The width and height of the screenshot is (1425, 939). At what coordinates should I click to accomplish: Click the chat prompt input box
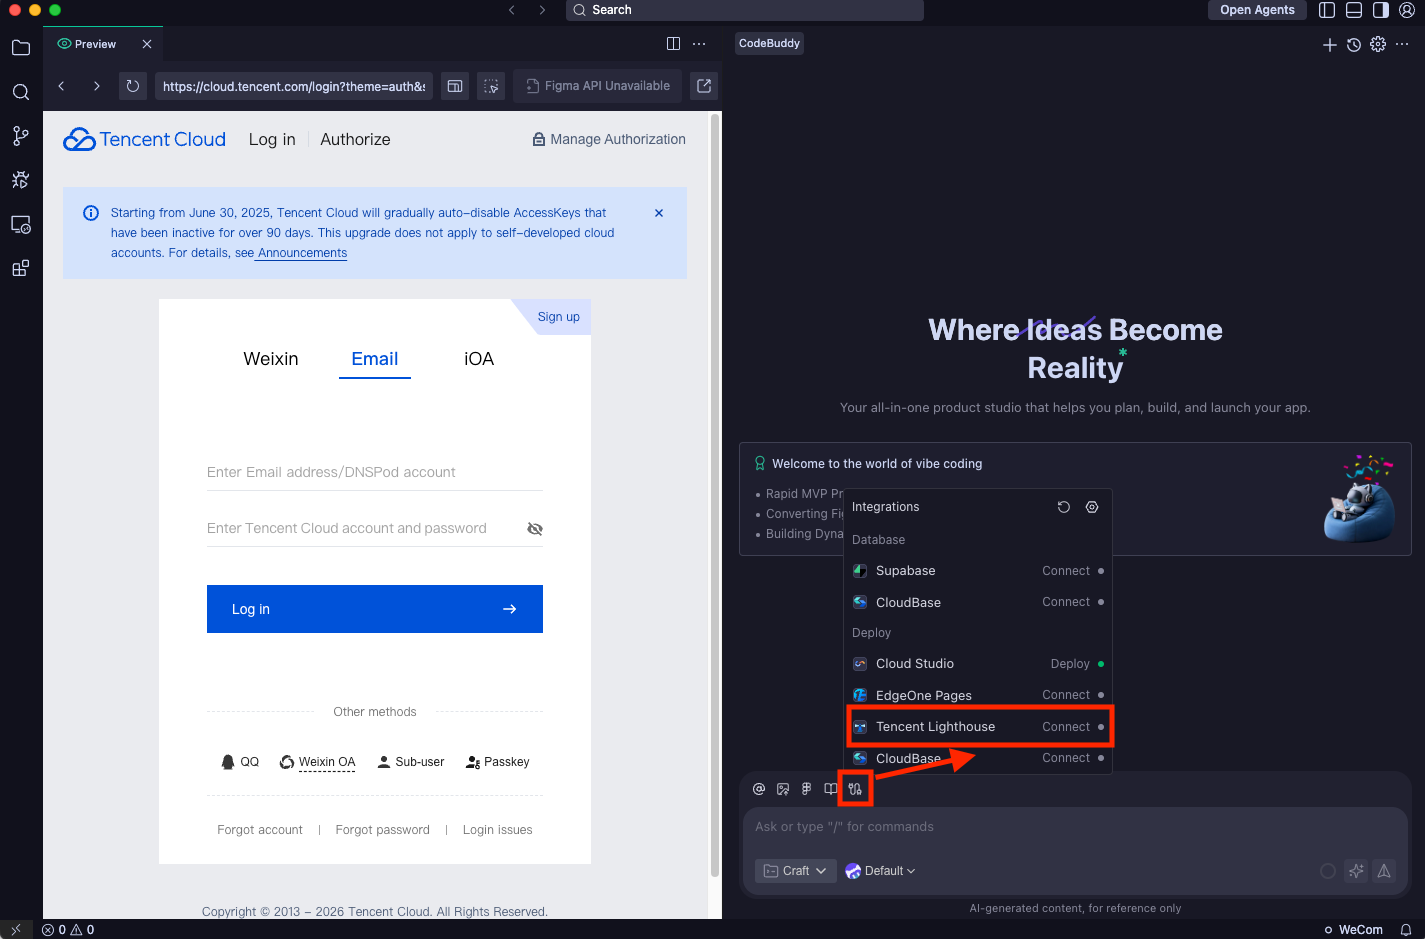(x=1075, y=827)
